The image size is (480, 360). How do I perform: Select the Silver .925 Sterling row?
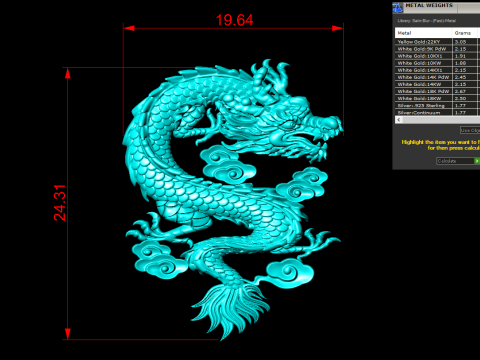(437, 105)
